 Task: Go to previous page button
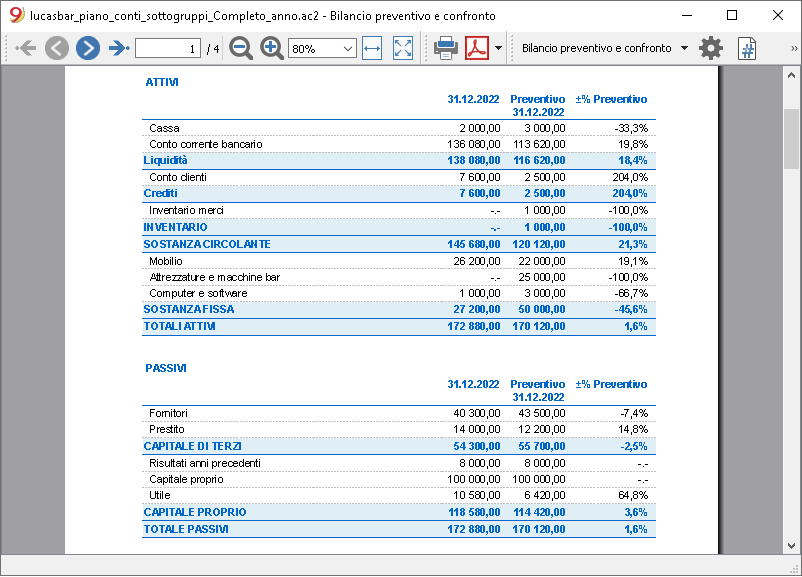click(x=57, y=49)
